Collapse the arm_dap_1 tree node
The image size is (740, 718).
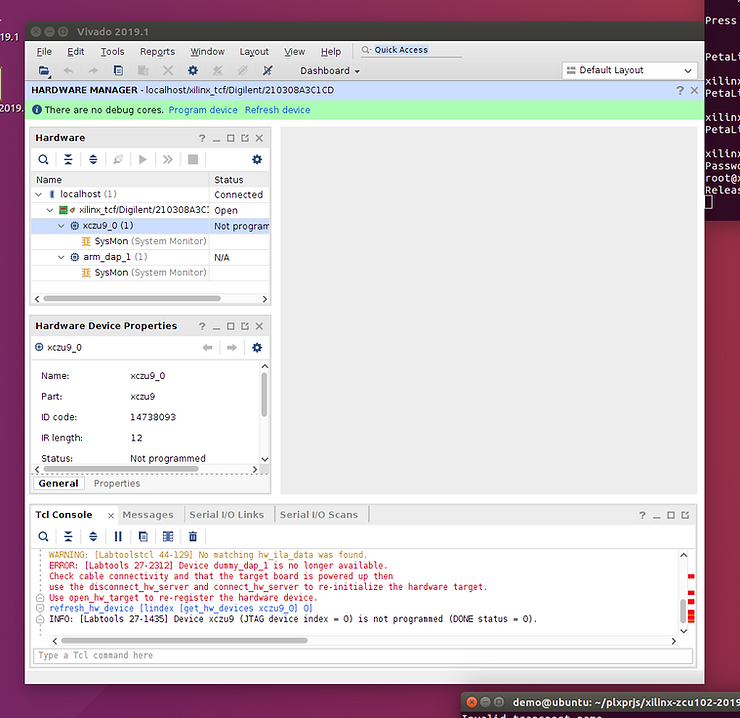(61, 257)
